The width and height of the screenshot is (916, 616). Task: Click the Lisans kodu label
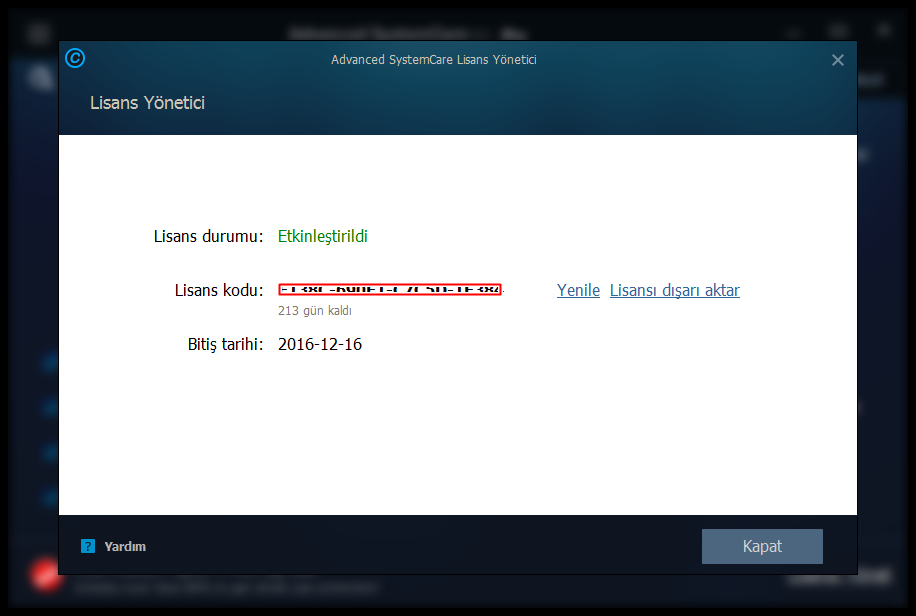tap(219, 290)
